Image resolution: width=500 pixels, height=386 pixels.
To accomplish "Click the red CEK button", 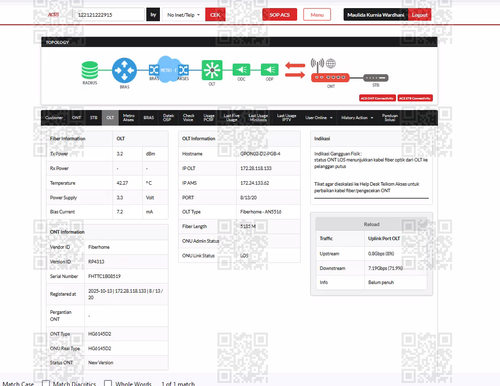I will click(215, 15).
